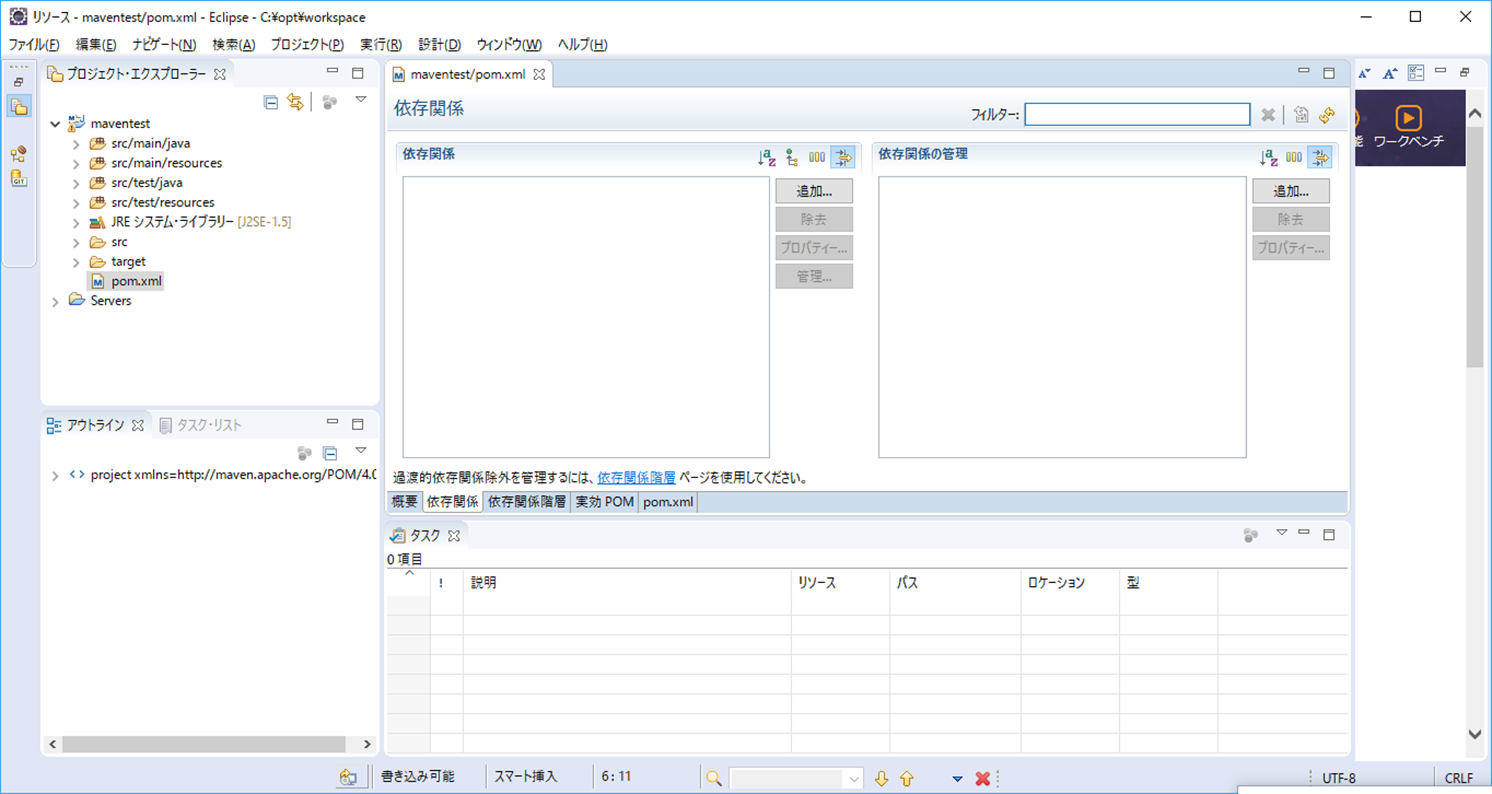Toggle the expand arrows icon in 依存関係の管理
The width and height of the screenshot is (1492, 794).
1320,157
